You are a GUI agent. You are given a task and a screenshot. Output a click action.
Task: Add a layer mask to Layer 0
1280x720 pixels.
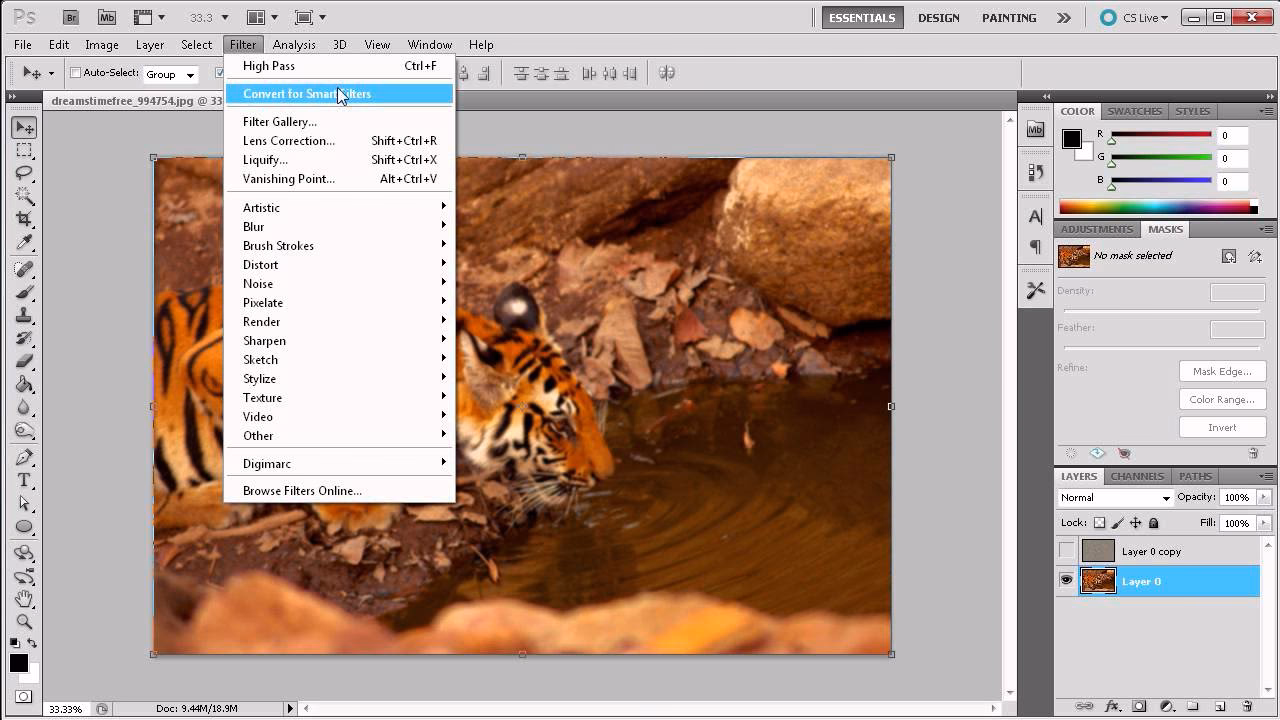point(1139,705)
